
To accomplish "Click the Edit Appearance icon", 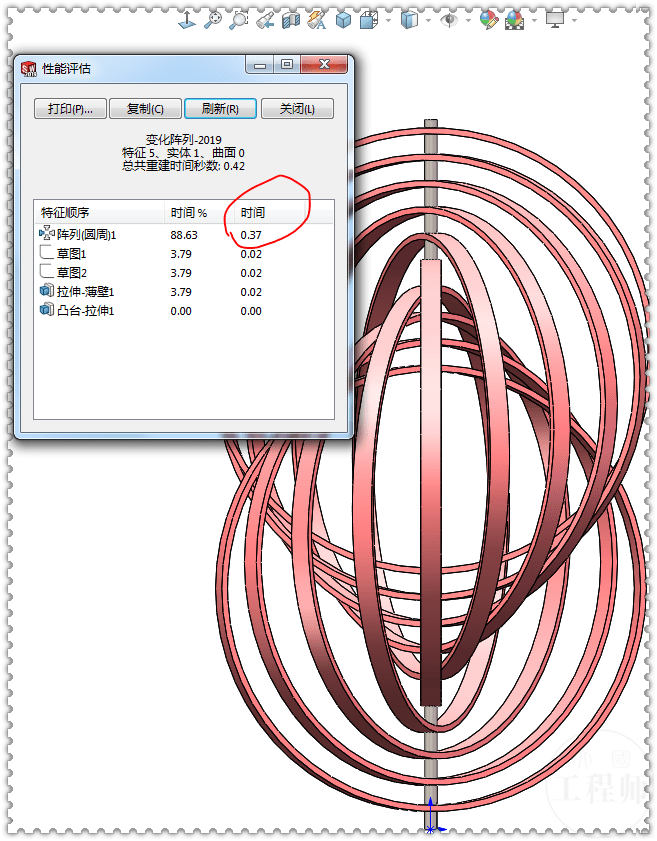I will tap(489, 20).
